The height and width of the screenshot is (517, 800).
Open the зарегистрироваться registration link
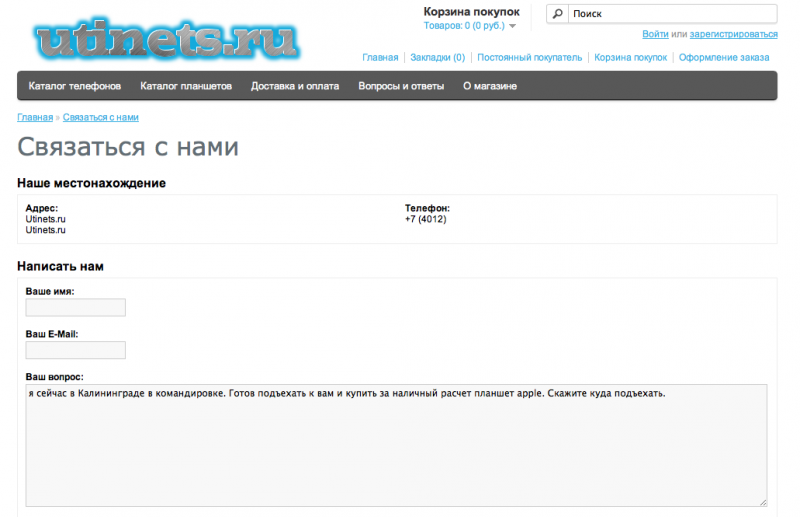pos(733,34)
